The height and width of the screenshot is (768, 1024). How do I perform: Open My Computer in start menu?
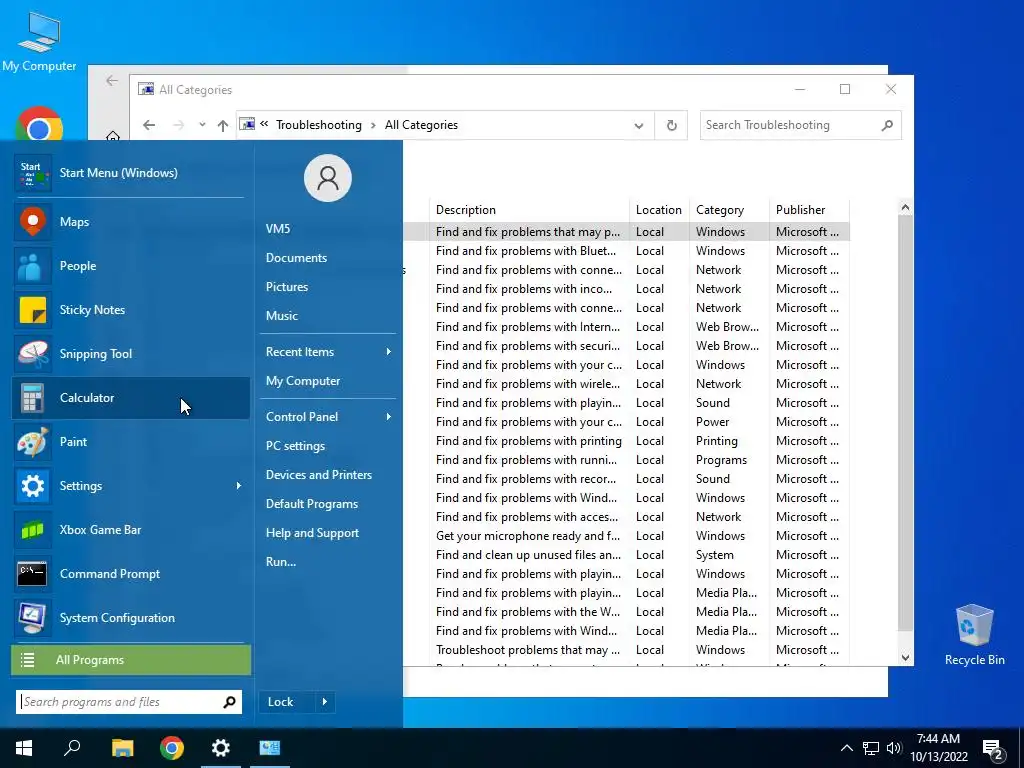303,381
